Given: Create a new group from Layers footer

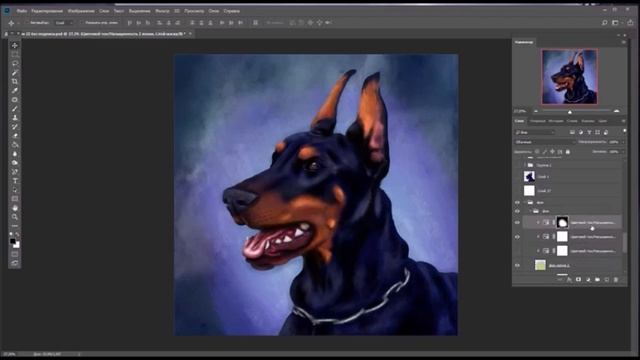Looking at the screenshot, I should point(597,280).
